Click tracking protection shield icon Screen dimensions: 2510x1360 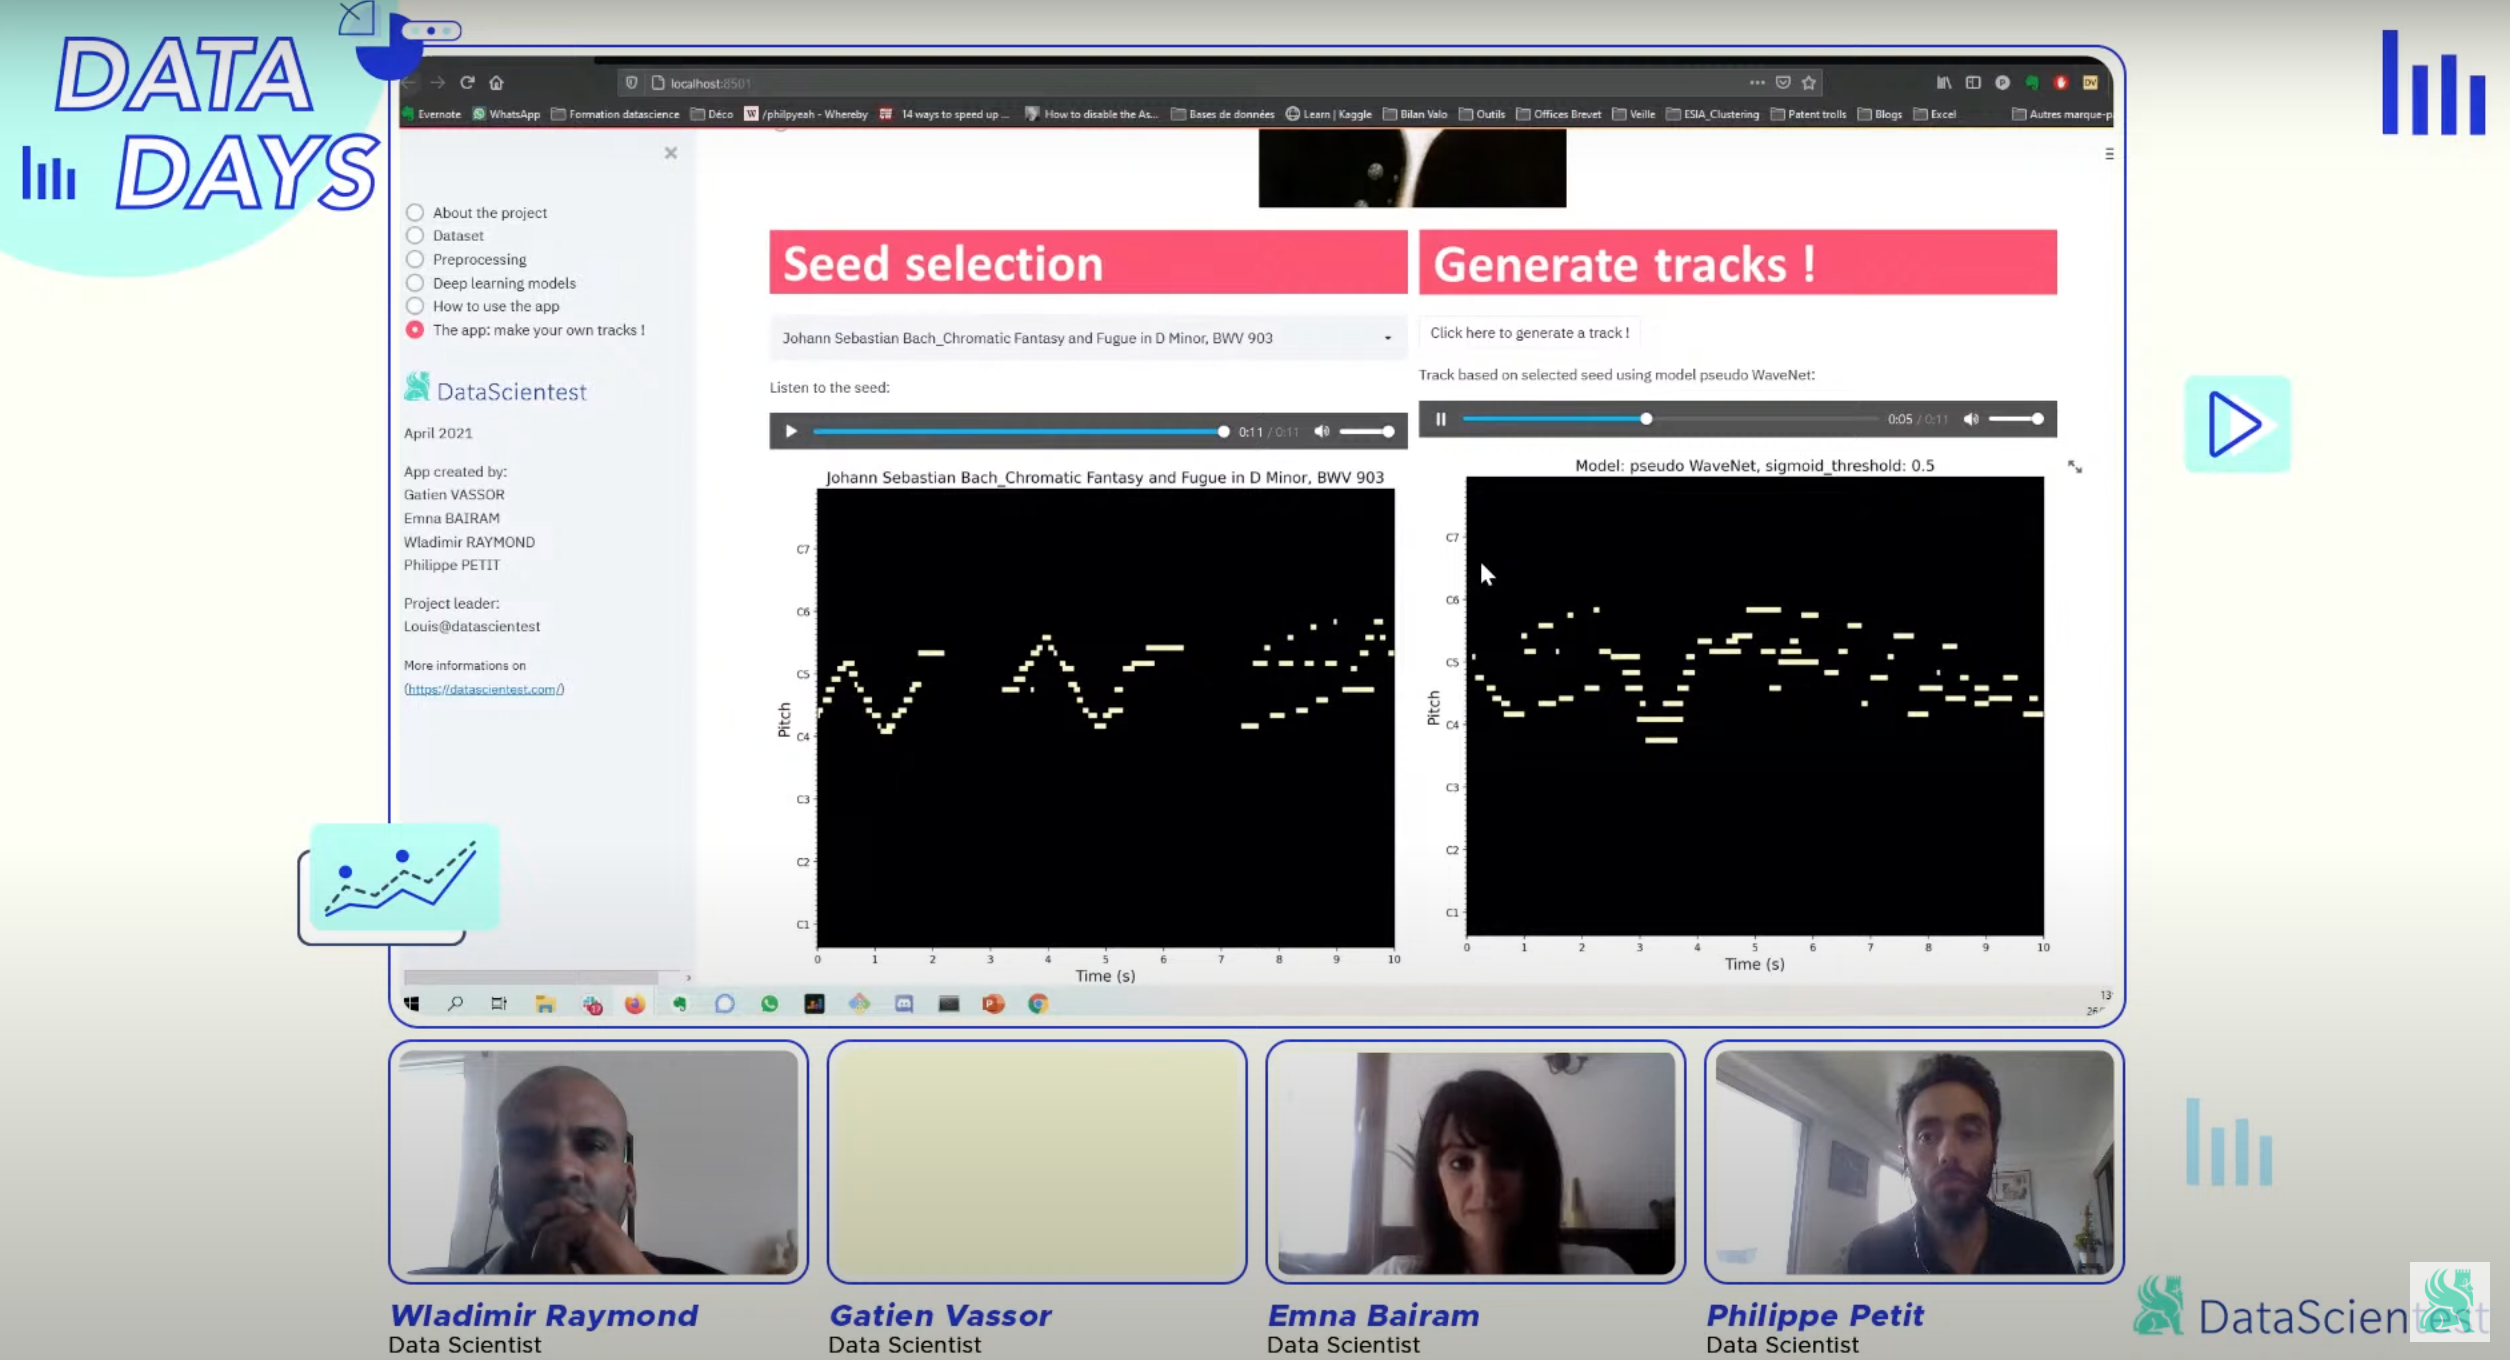pos(631,82)
